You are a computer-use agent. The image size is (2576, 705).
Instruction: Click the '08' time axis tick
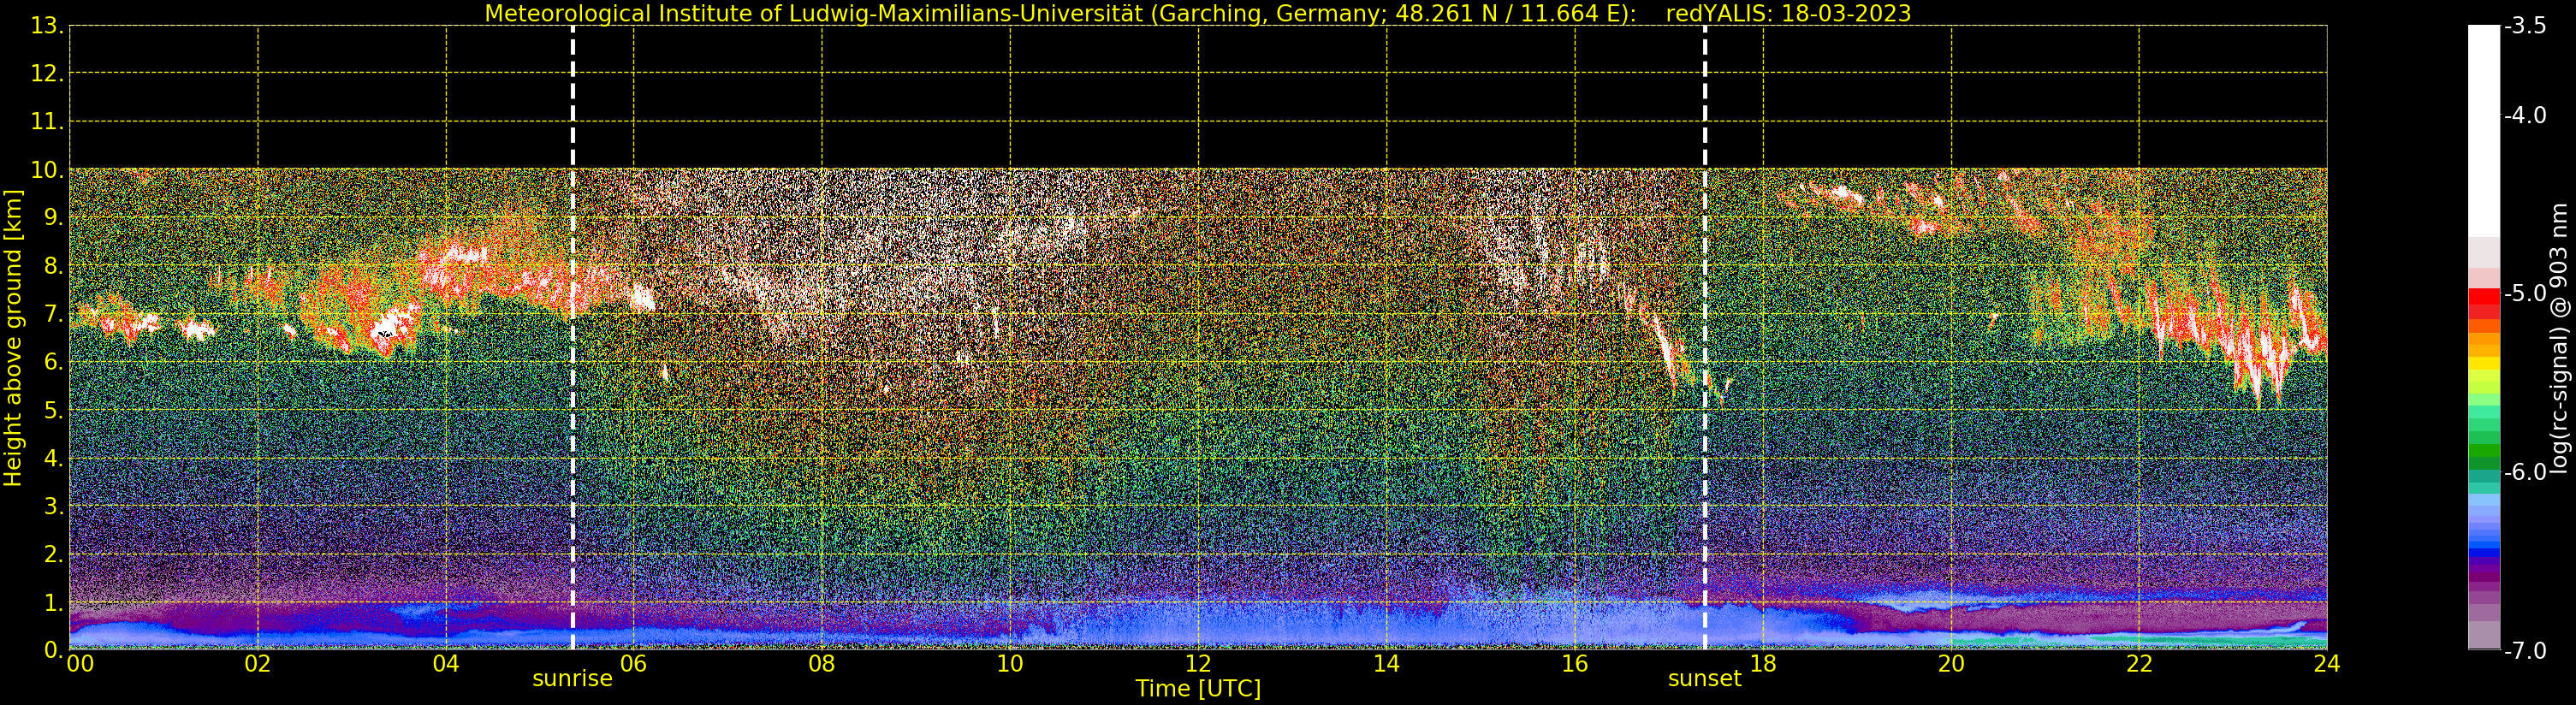click(x=822, y=664)
